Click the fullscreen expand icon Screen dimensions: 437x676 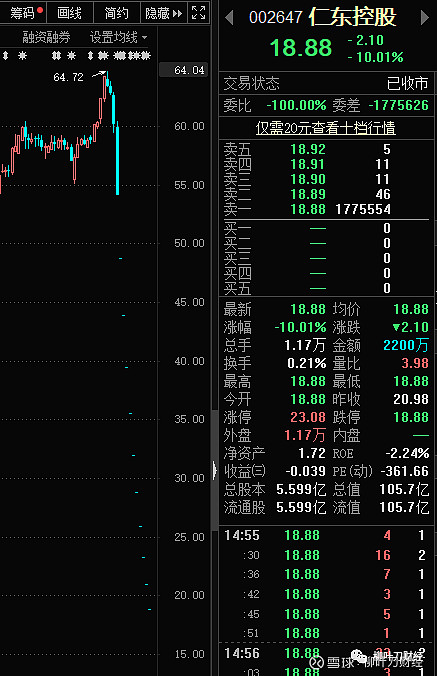coord(199,13)
